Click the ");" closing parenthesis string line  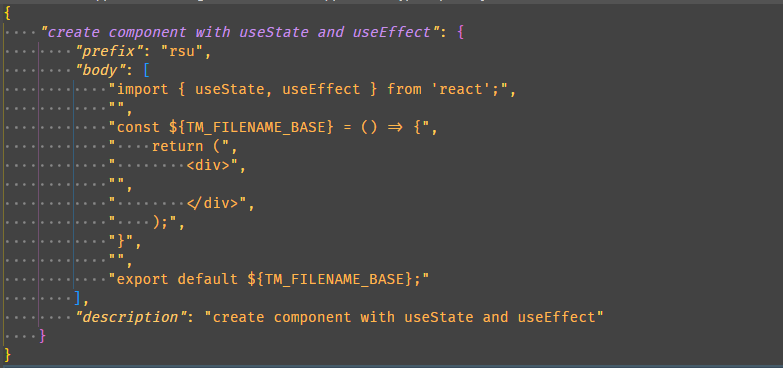147,223
